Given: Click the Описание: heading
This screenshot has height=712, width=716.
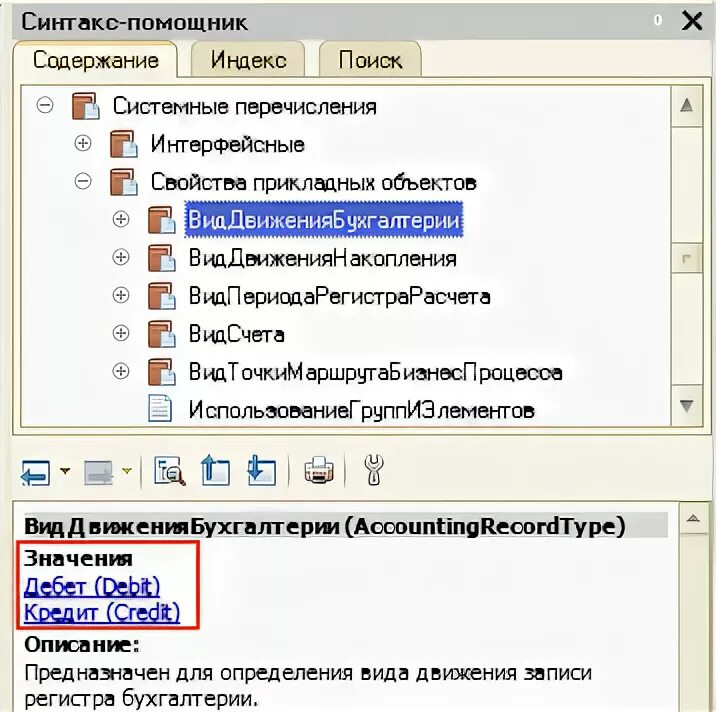Looking at the screenshot, I should tap(82, 645).
